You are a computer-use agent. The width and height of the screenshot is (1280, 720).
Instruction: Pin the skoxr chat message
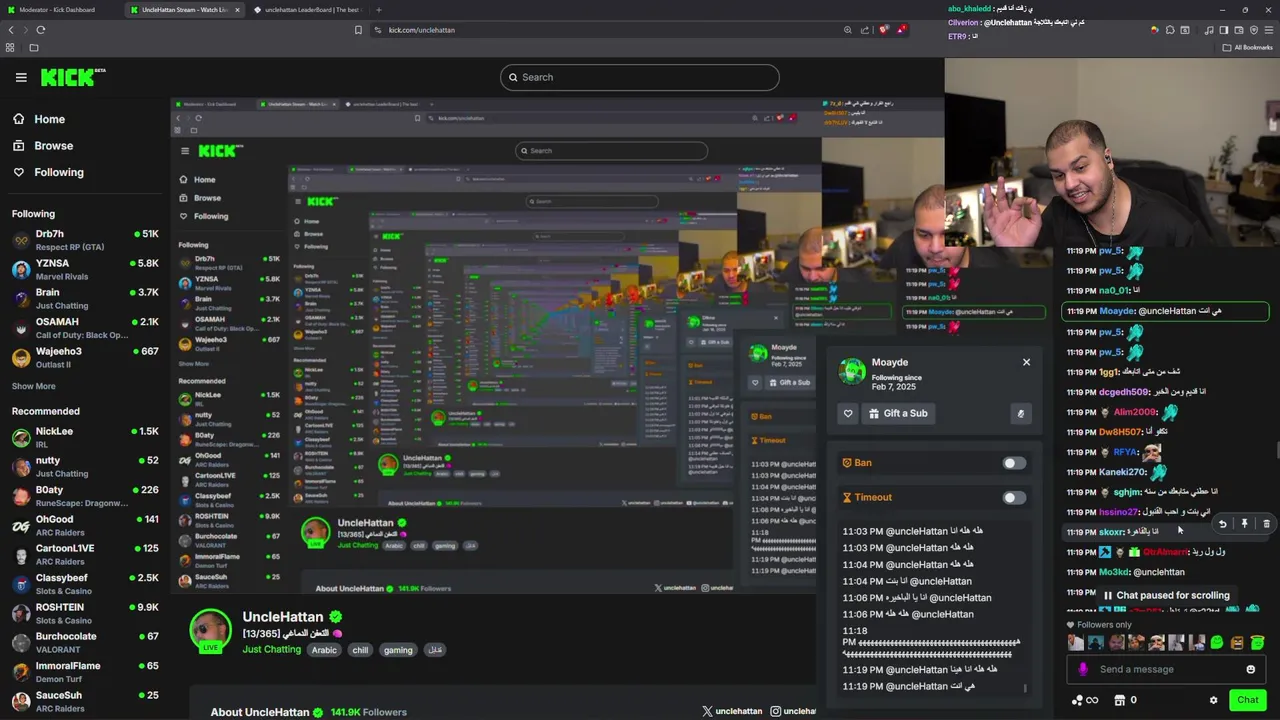pos(1244,524)
